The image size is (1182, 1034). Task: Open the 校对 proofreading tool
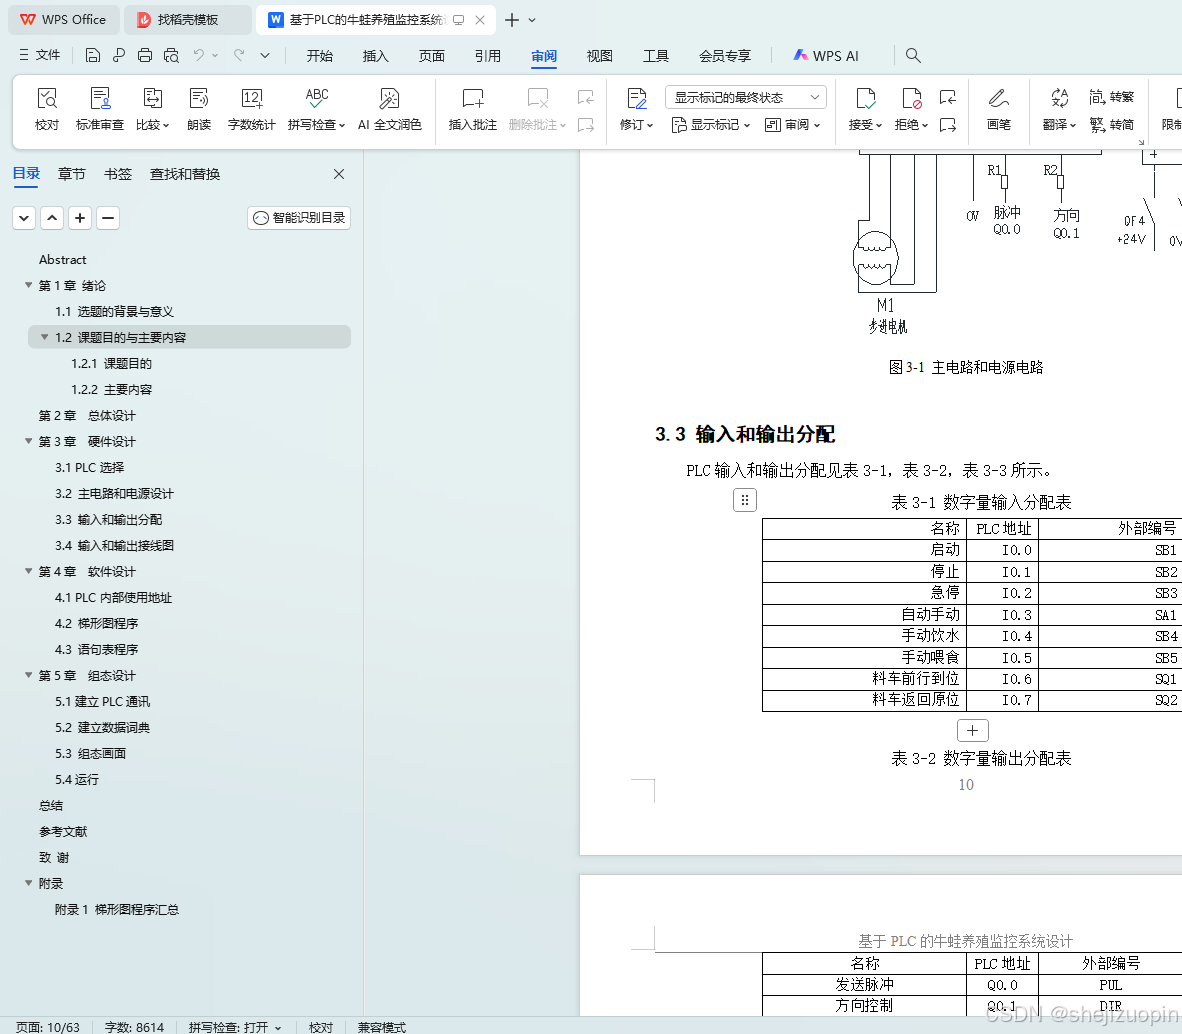coord(47,109)
